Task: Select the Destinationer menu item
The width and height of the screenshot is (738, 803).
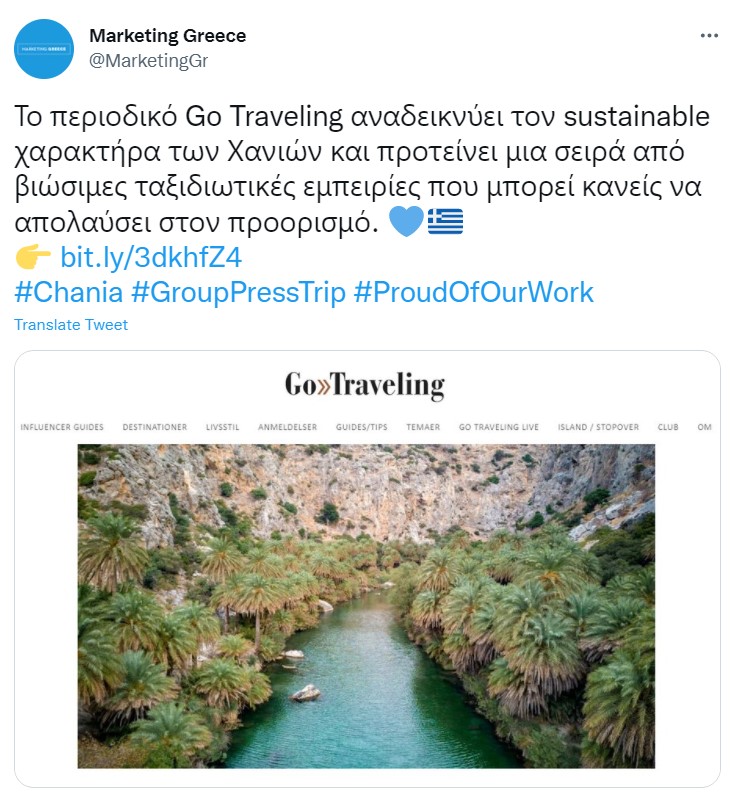Action: click(x=155, y=427)
